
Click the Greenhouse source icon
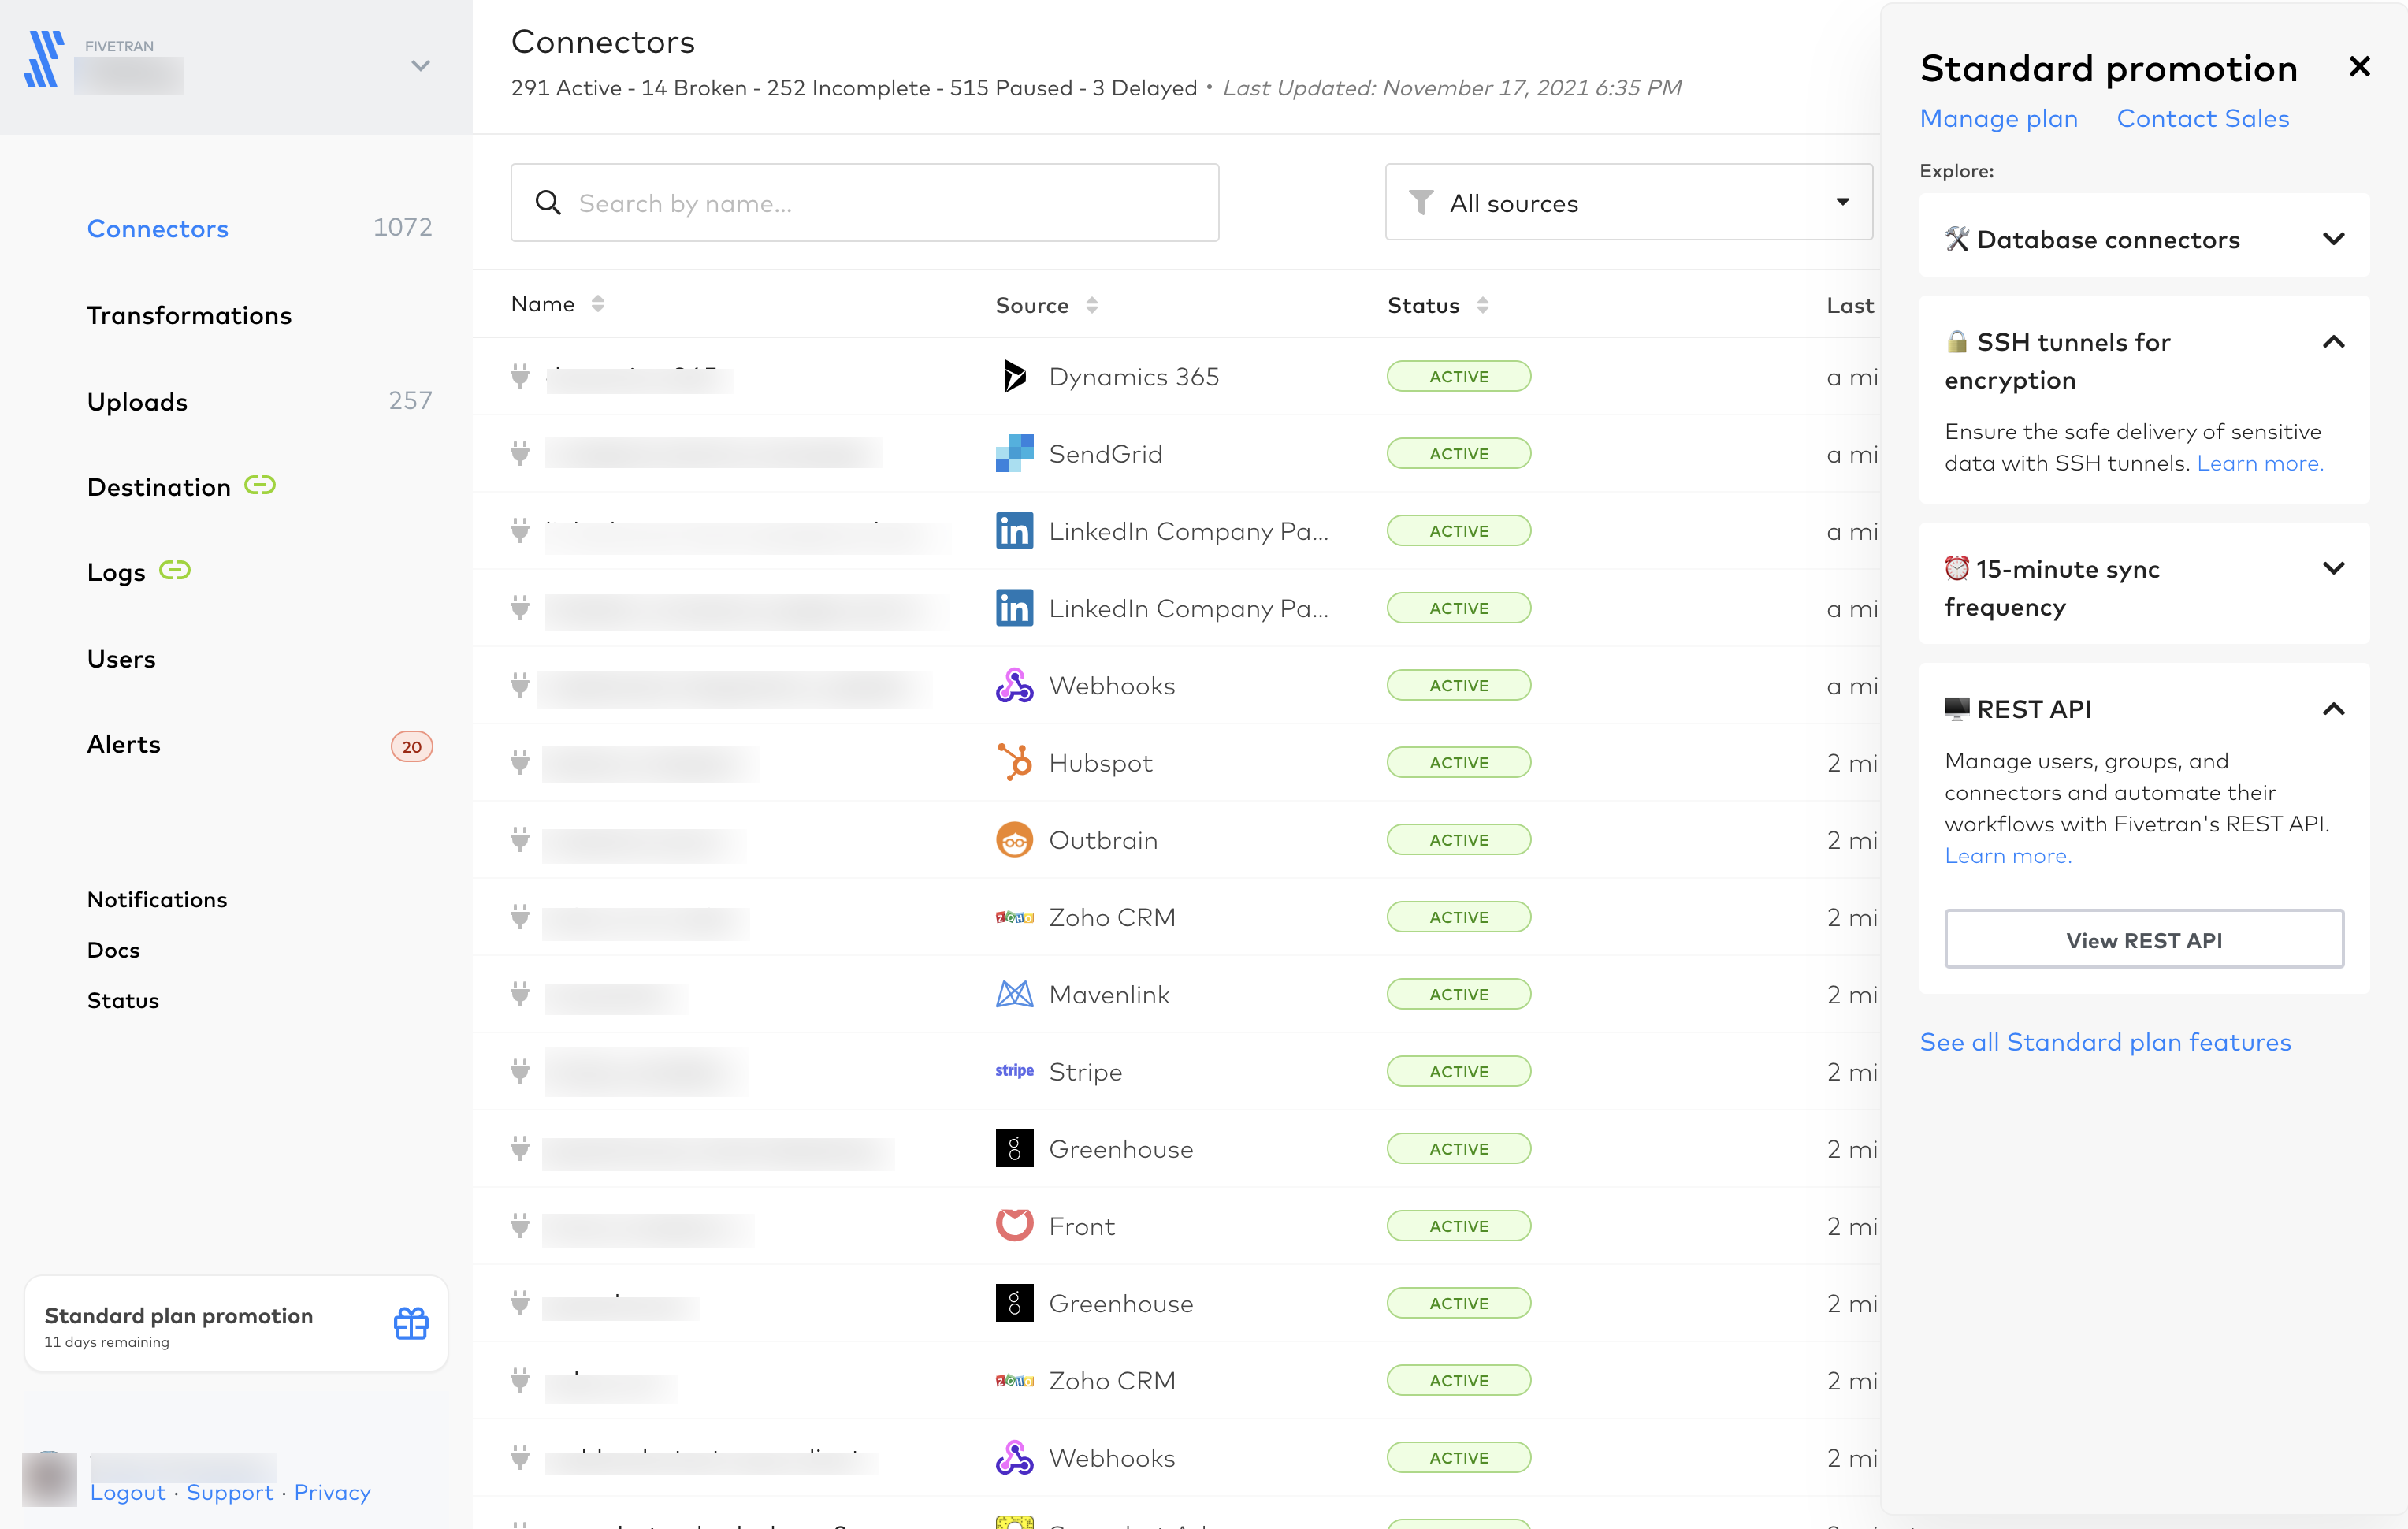point(1016,1148)
